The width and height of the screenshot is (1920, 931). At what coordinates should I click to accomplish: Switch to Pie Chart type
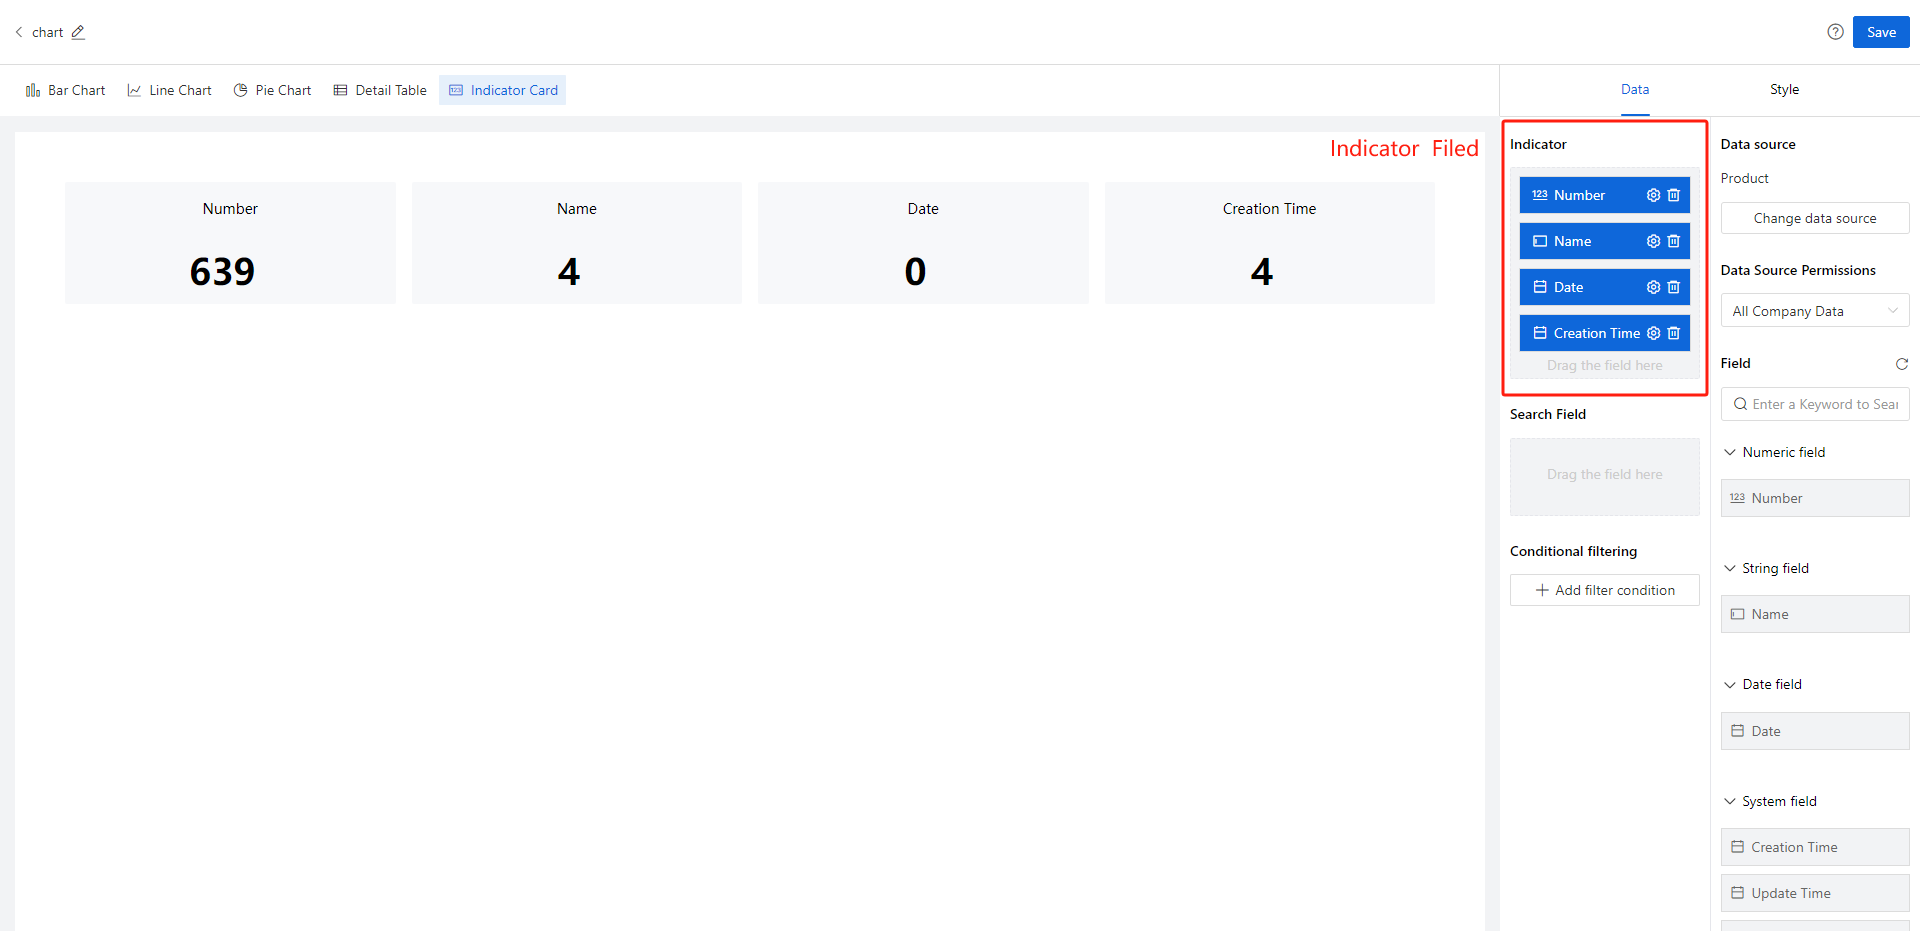pos(272,90)
